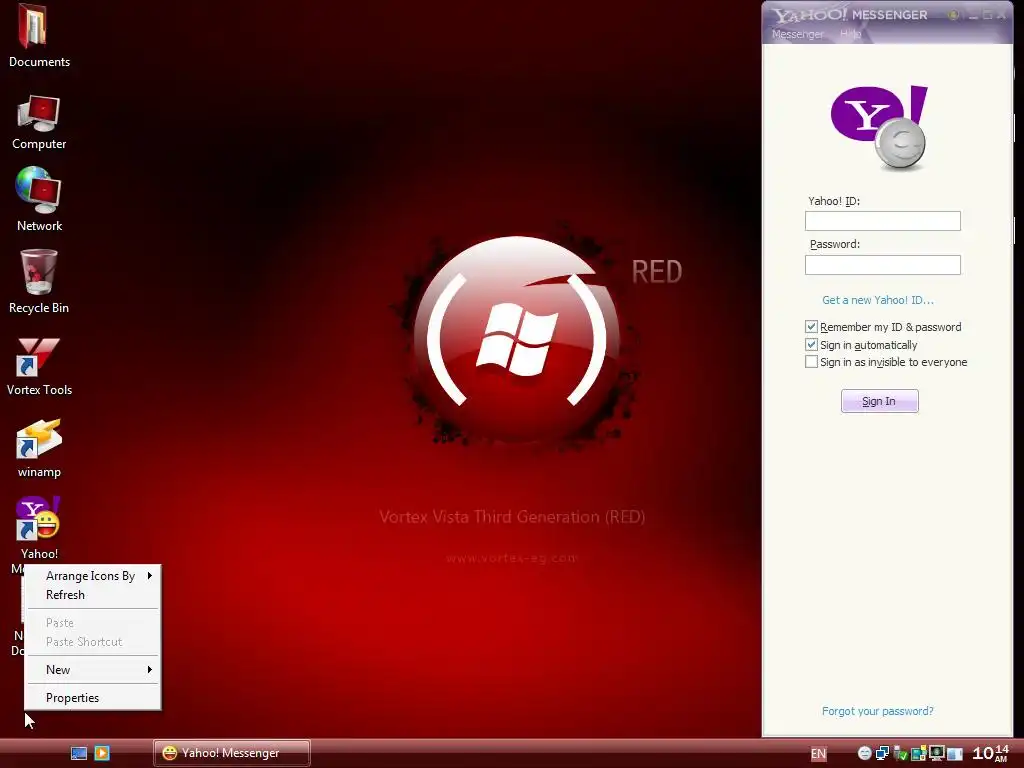The width and height of the screenshot is (1024, 768).
Task: Click the disabled Paste menu entry
Action: point(93,623)
